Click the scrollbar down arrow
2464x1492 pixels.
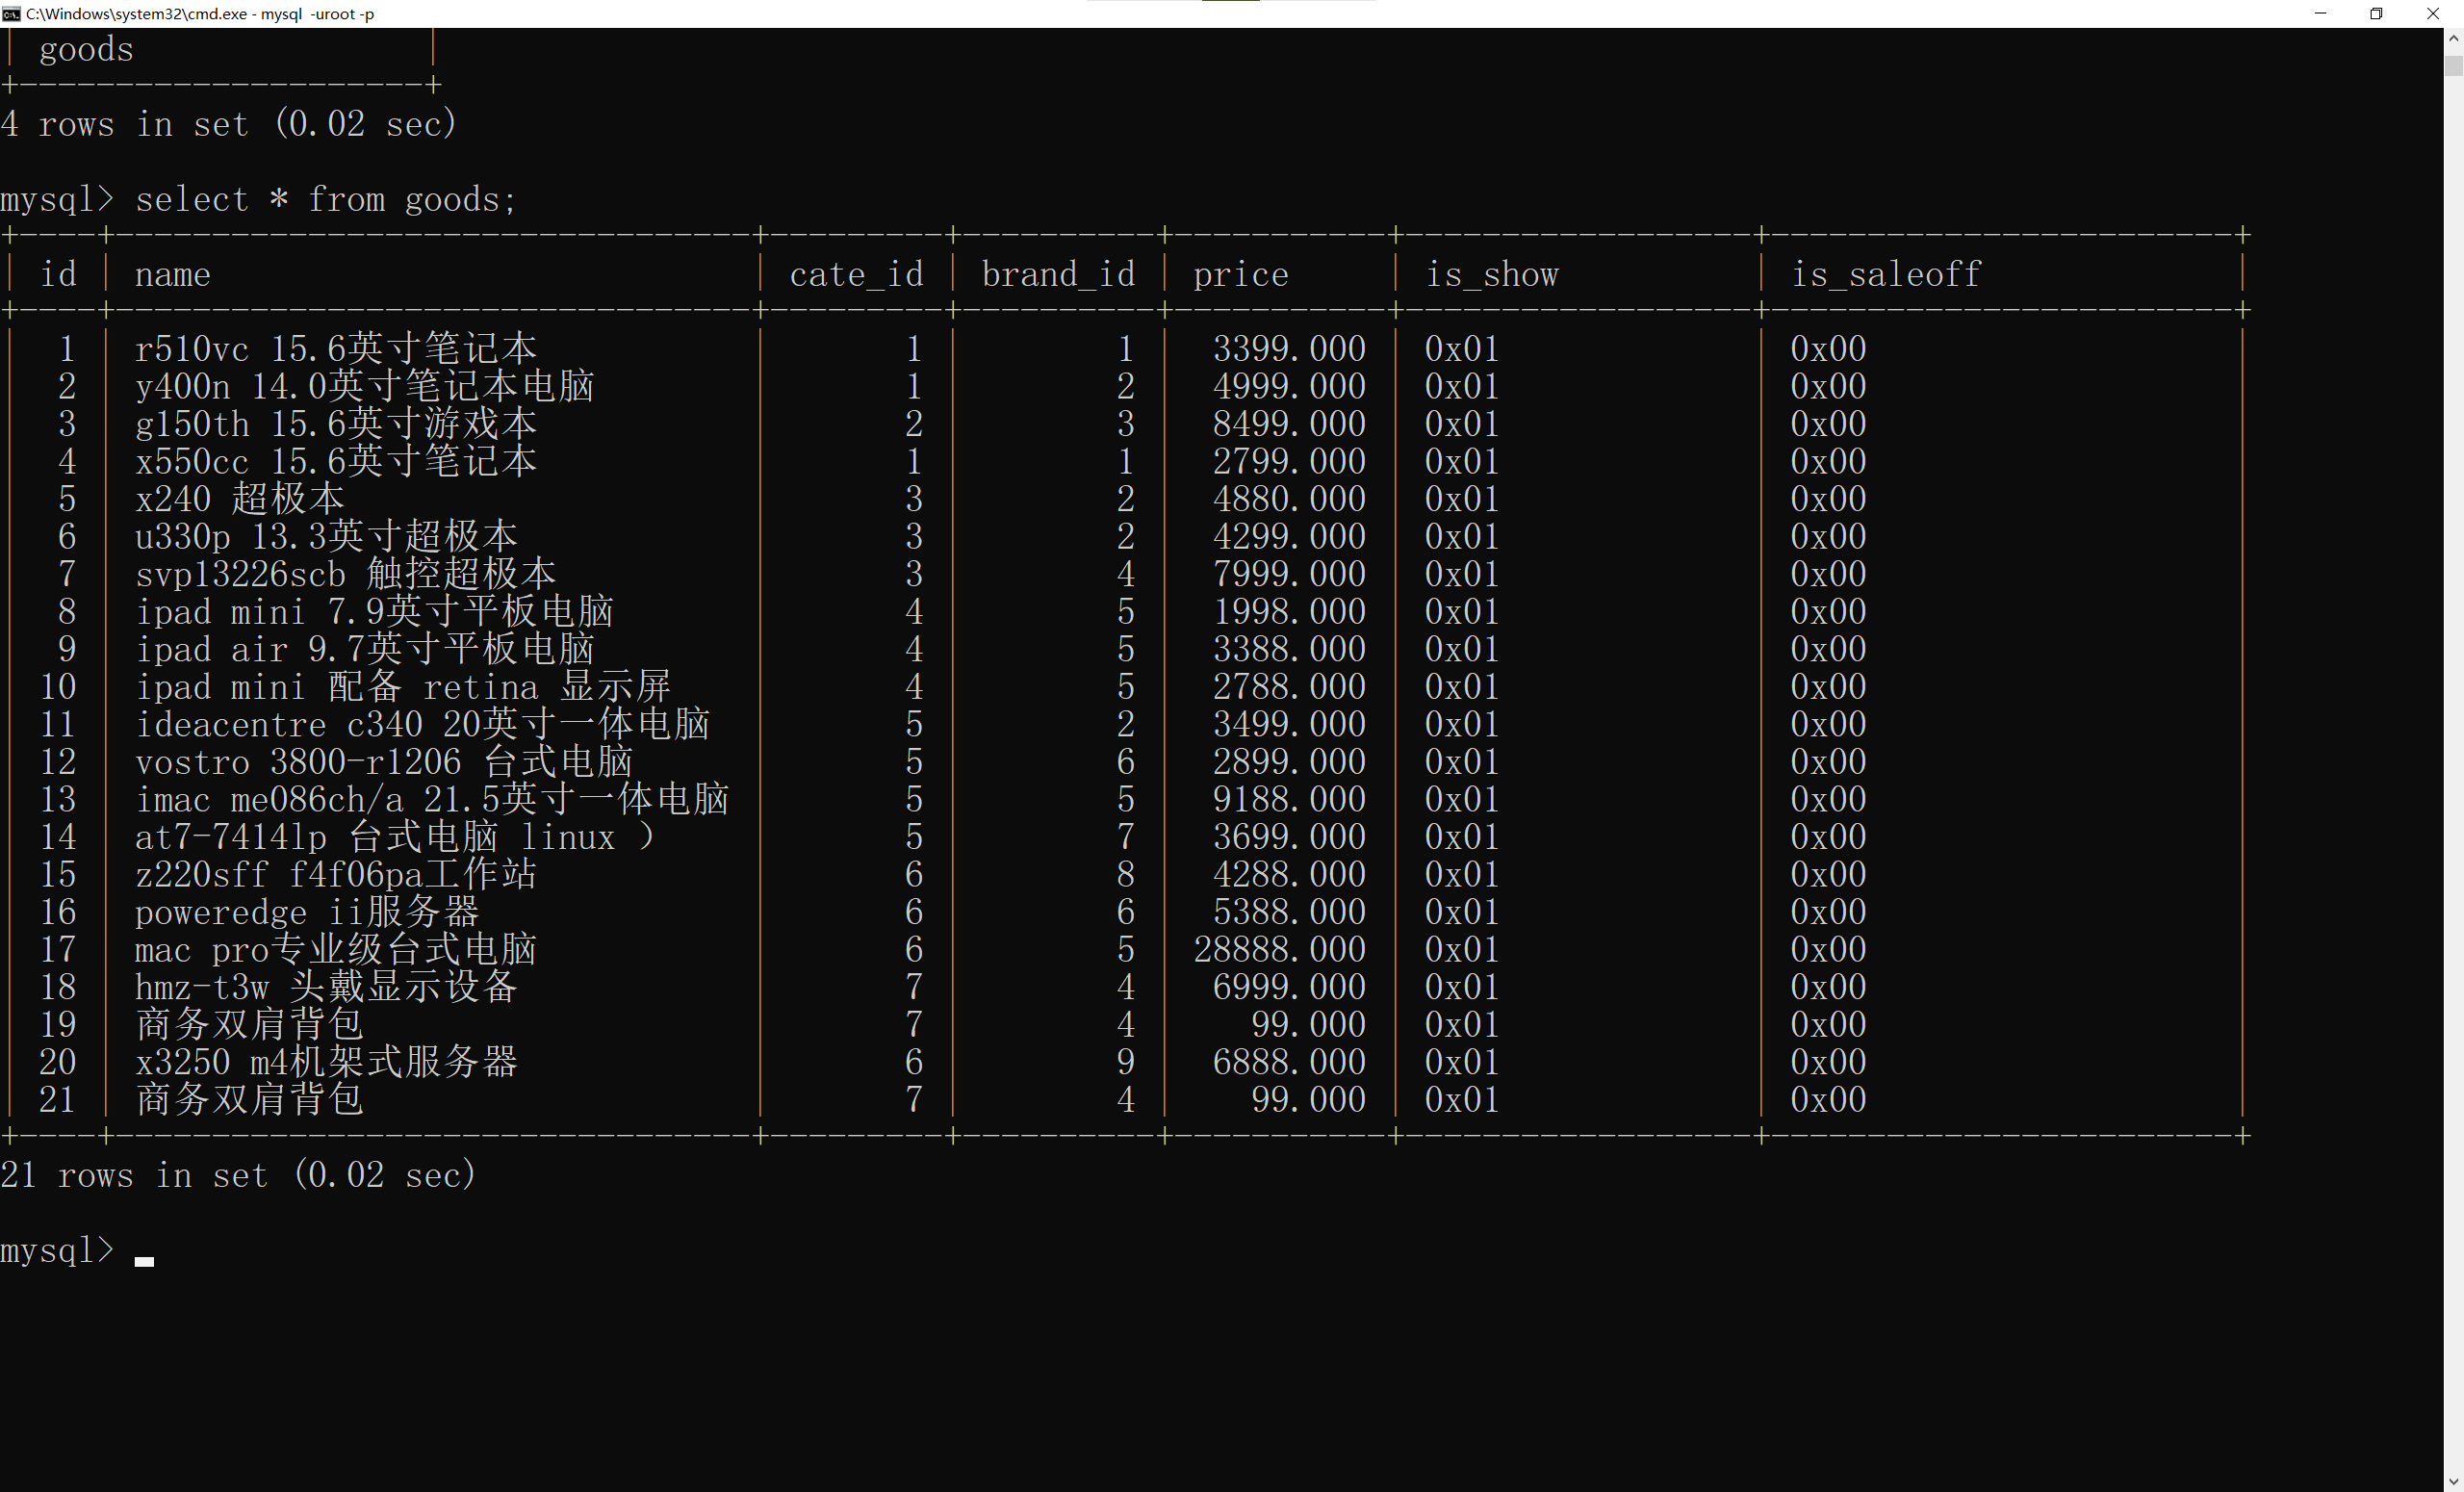pyautogui.click(x=2453, y=1481)
